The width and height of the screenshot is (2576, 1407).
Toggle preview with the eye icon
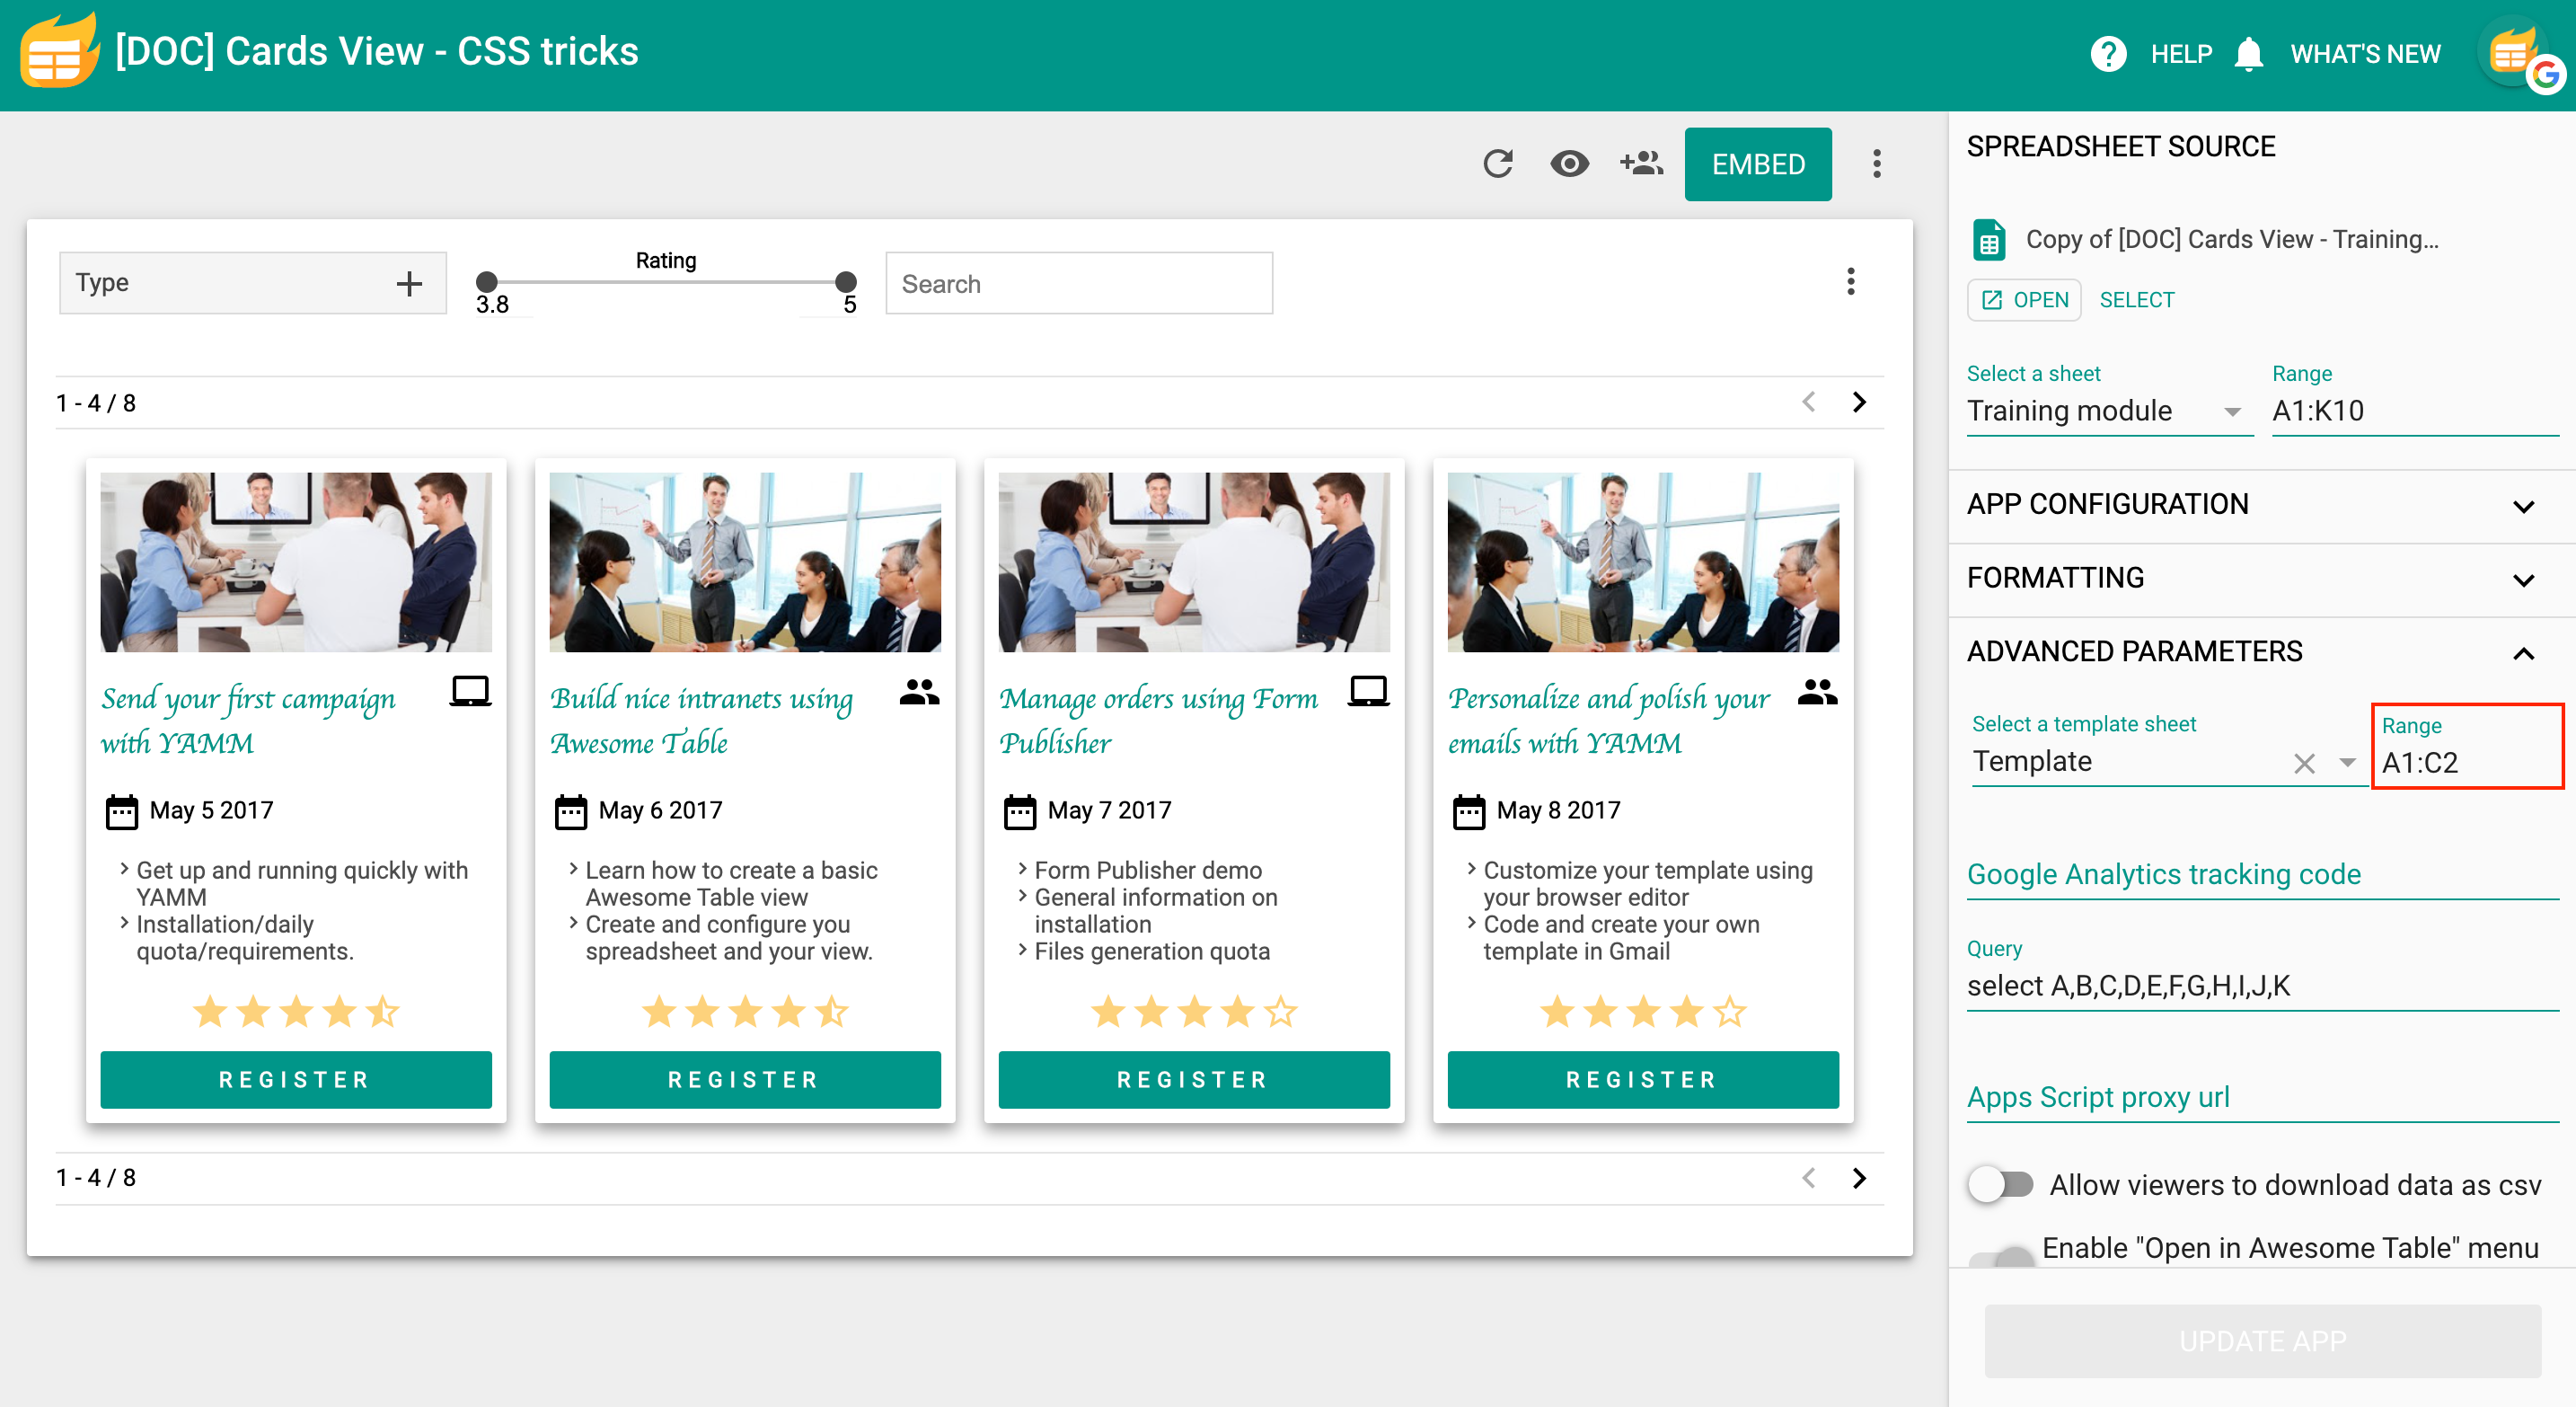tap(1569, 163)
